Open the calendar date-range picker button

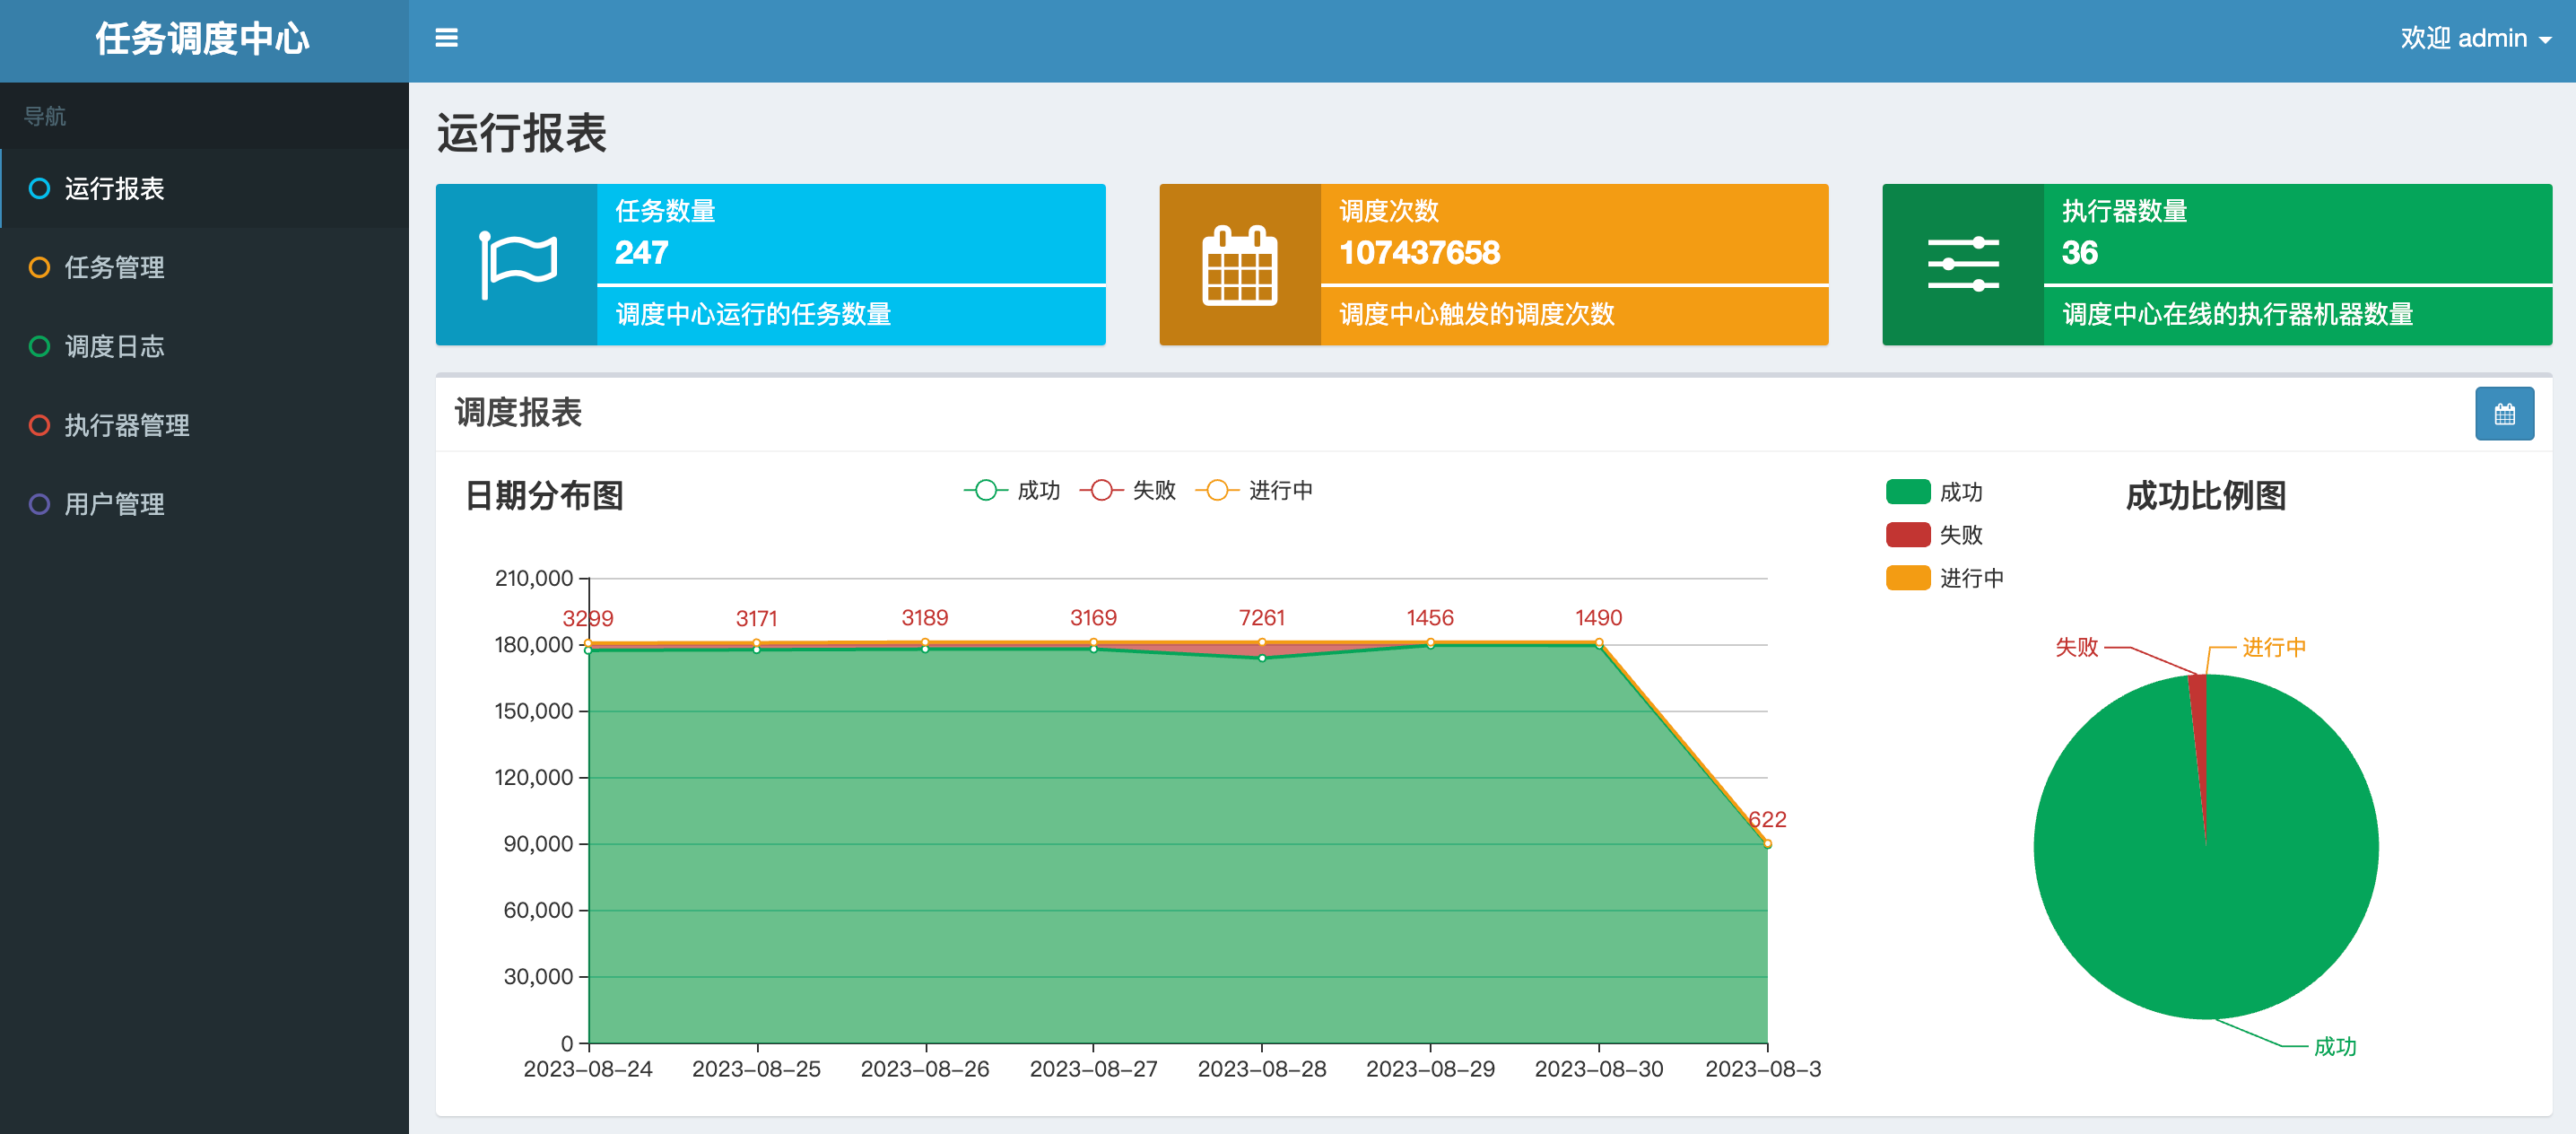(2504, 413)
